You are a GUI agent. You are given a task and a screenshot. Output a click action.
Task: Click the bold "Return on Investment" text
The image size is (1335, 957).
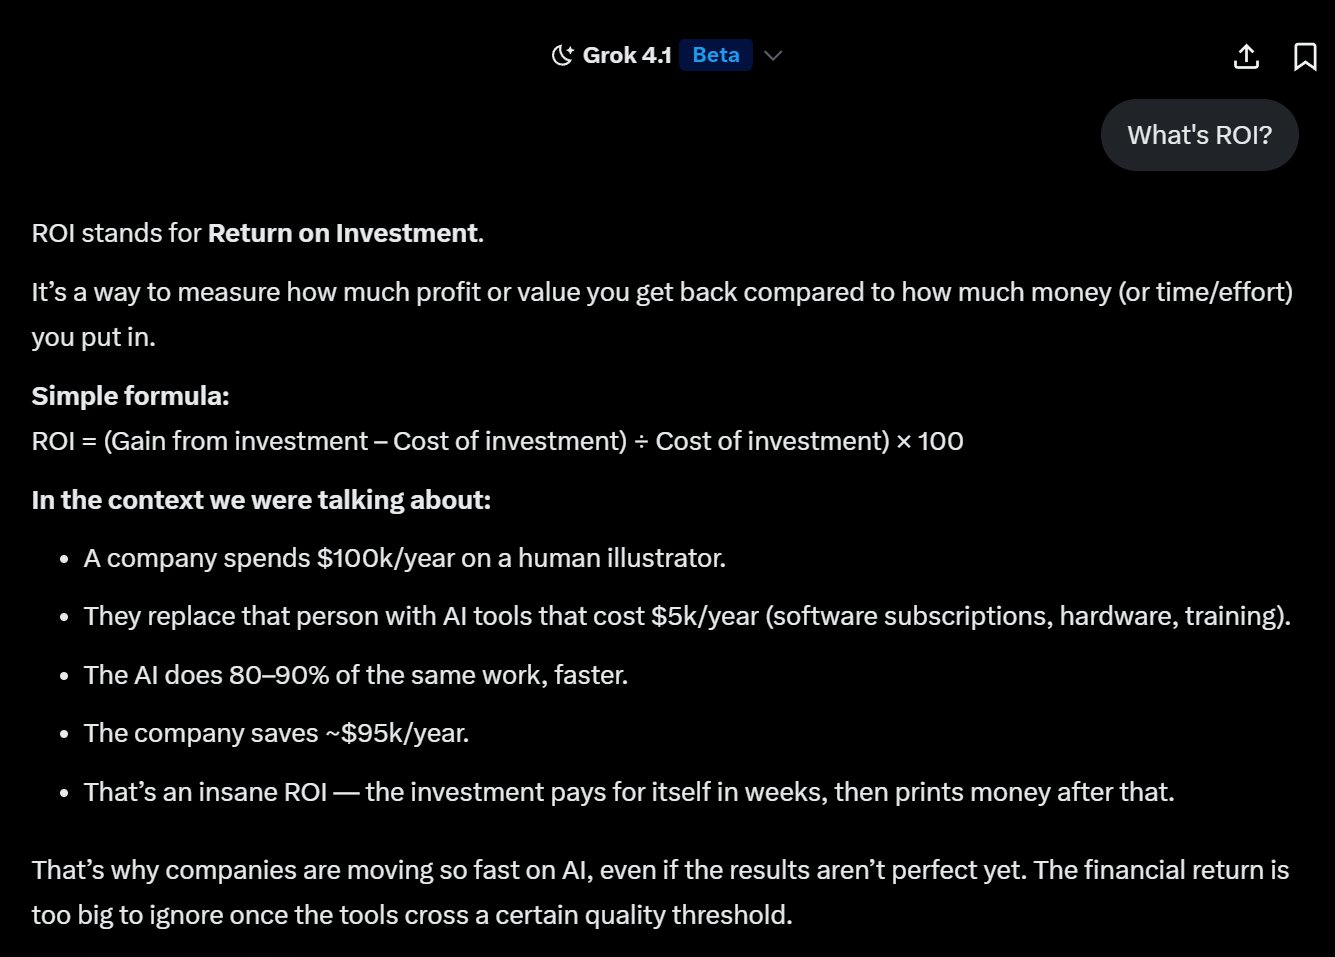point(342,233)
